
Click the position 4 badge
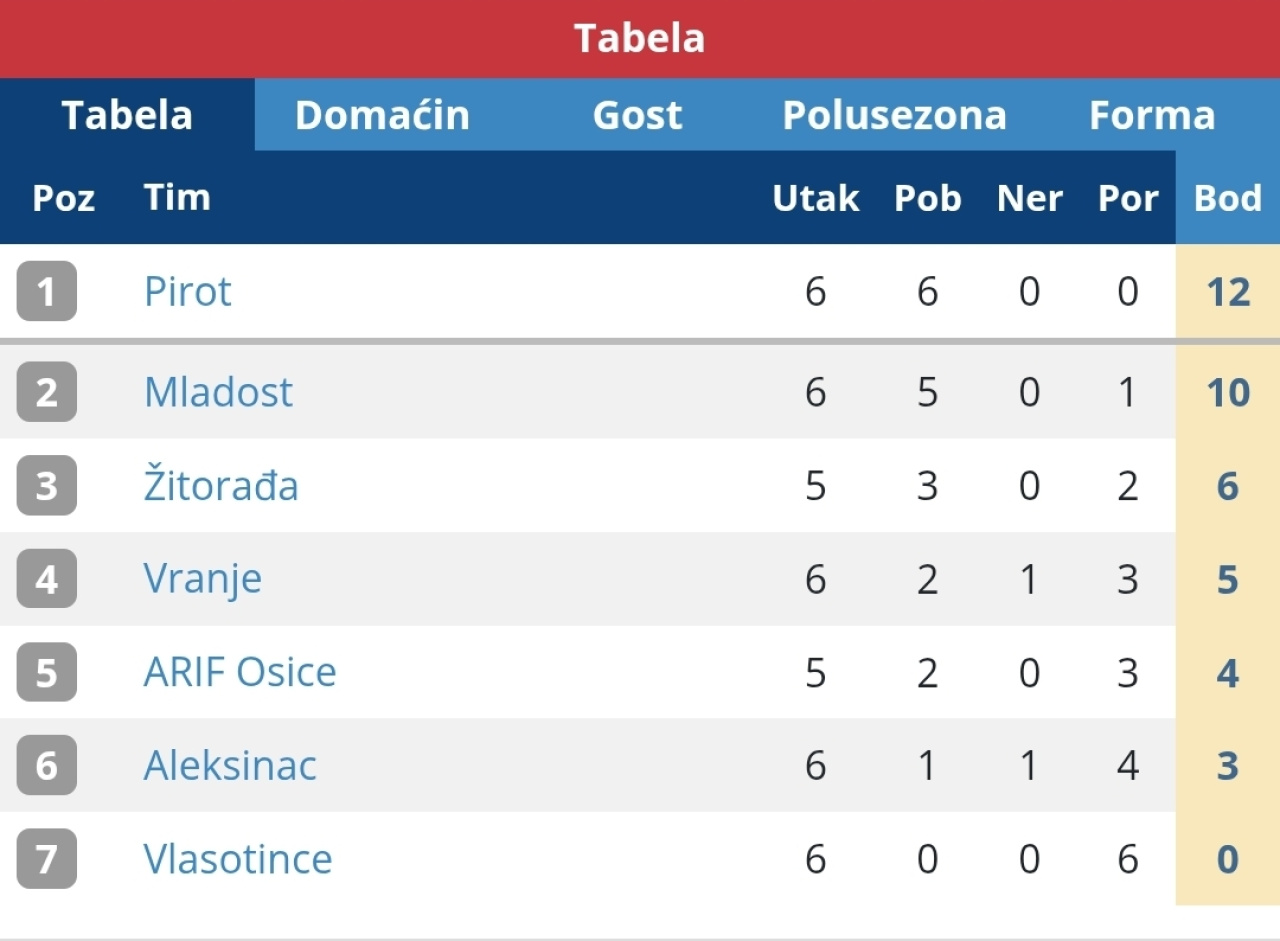(47, 579)
